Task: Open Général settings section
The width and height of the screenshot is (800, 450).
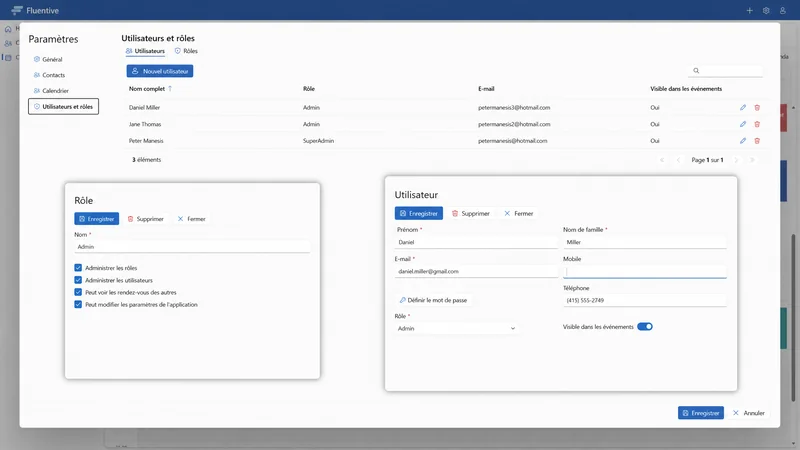Action: tap(48, 59)
